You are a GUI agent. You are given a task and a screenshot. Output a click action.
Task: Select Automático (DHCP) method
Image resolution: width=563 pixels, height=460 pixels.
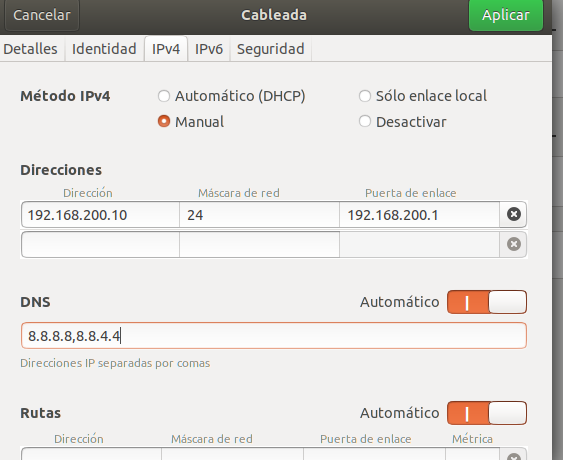232,96
